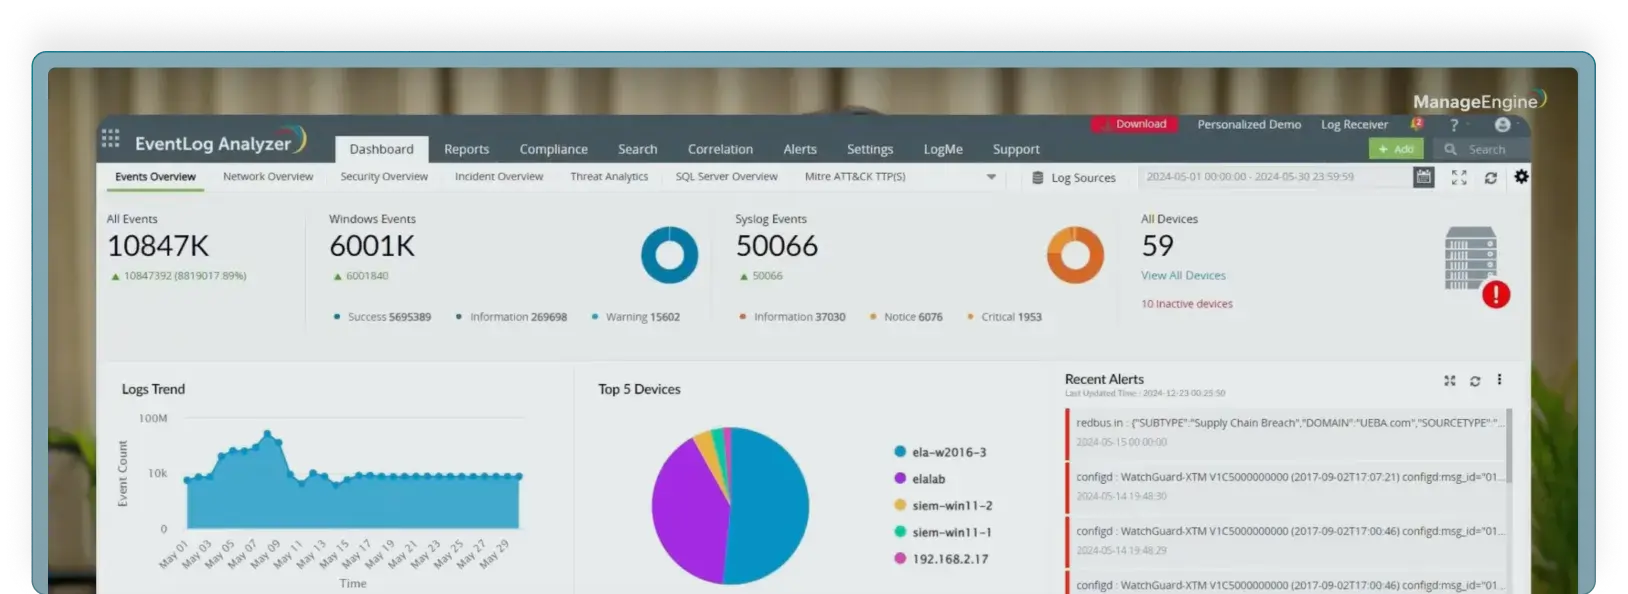Expand the Recent Alerts widget
The width and height of the screenshot is (1628, 594).
click(1449, 380)
